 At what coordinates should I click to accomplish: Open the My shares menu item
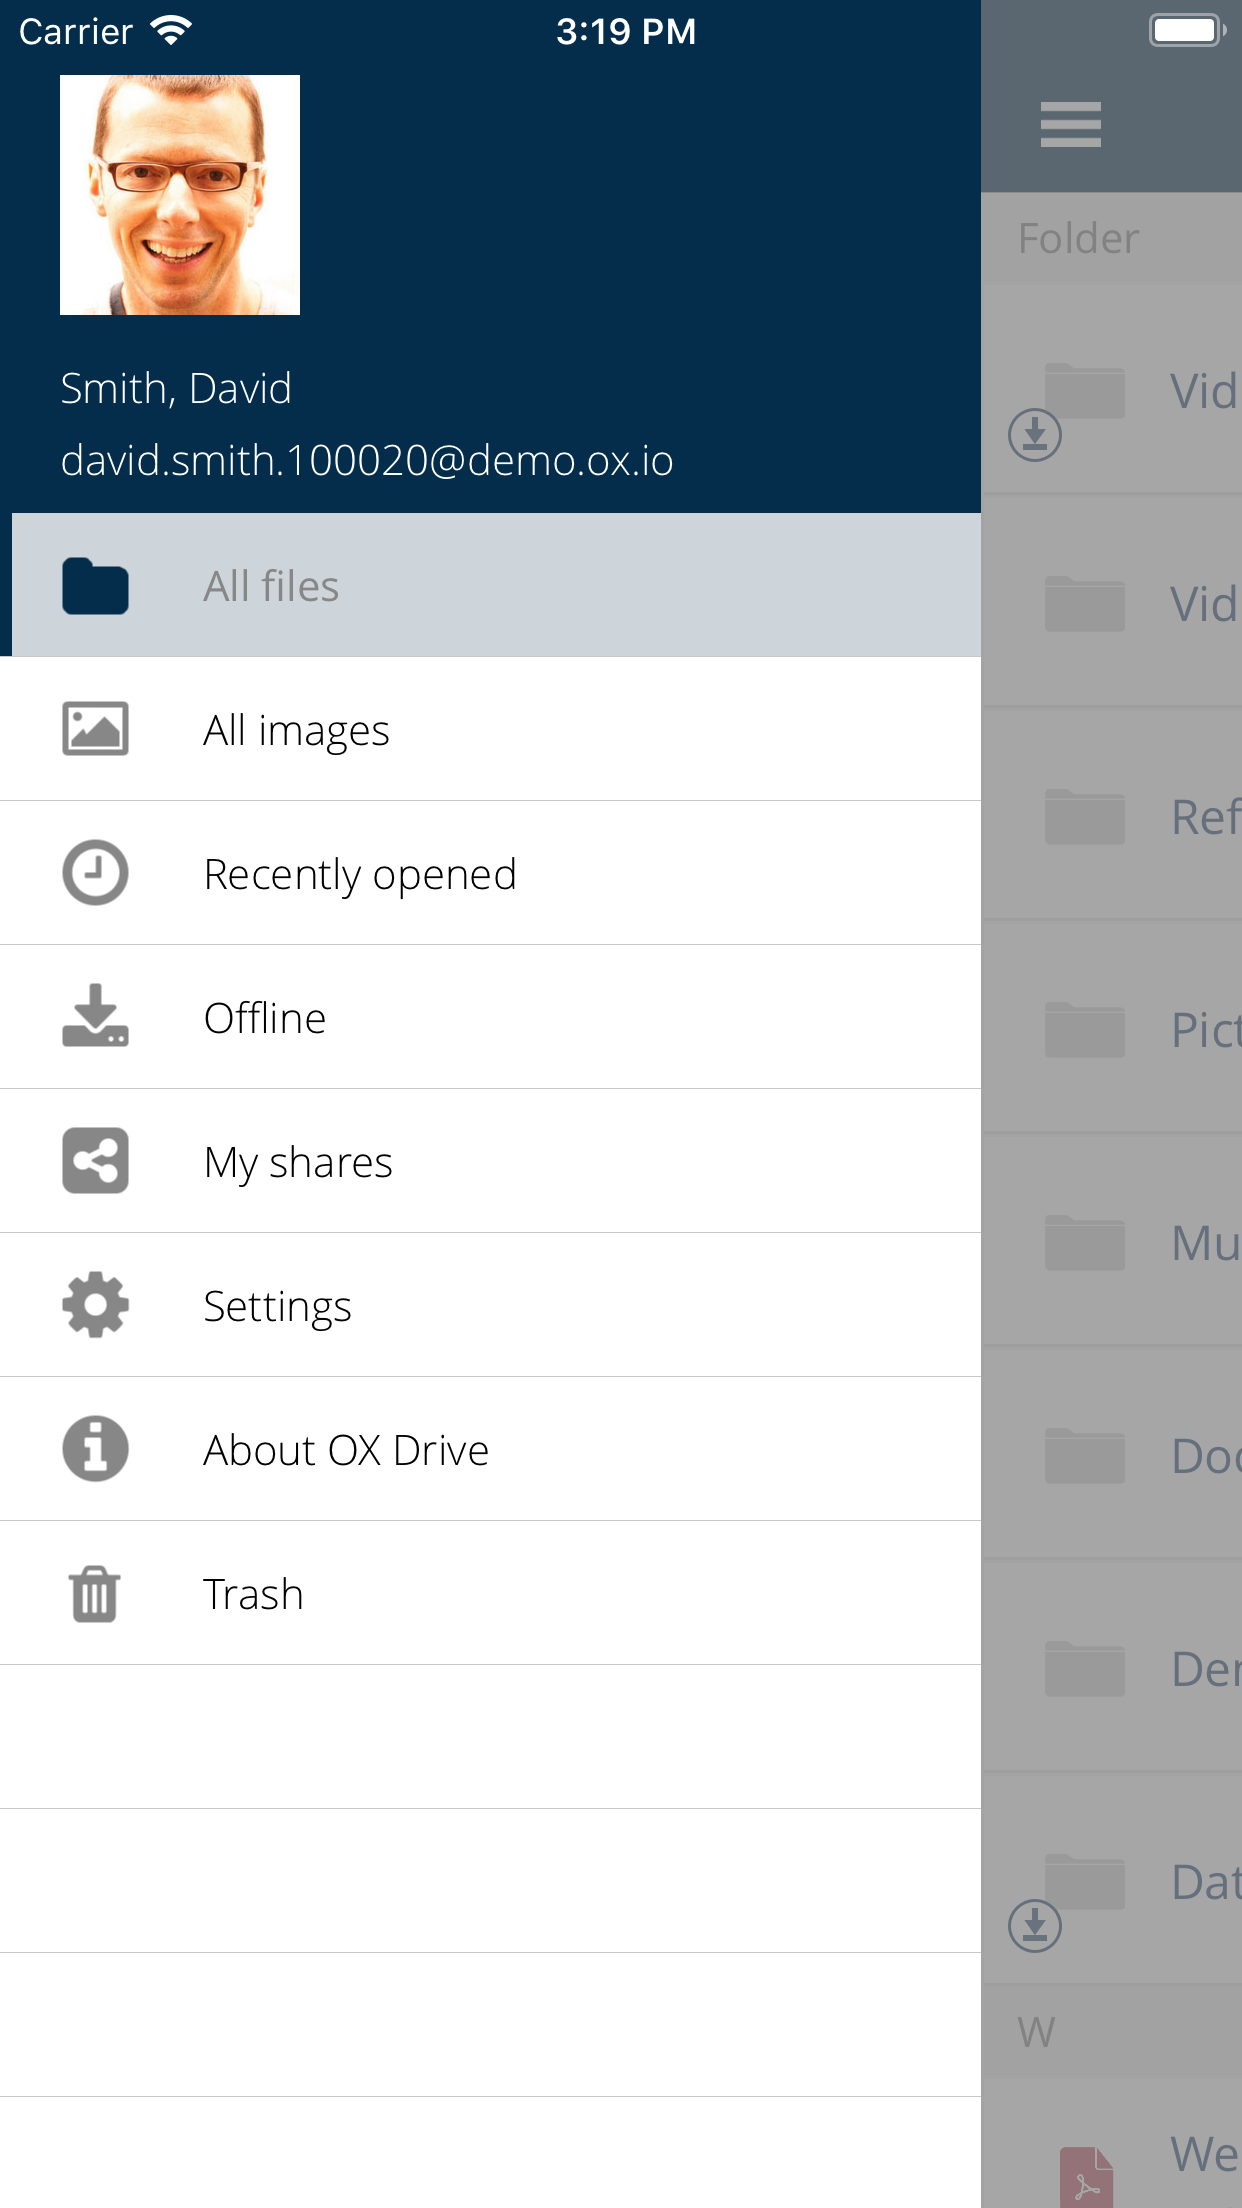point(490,1161)
